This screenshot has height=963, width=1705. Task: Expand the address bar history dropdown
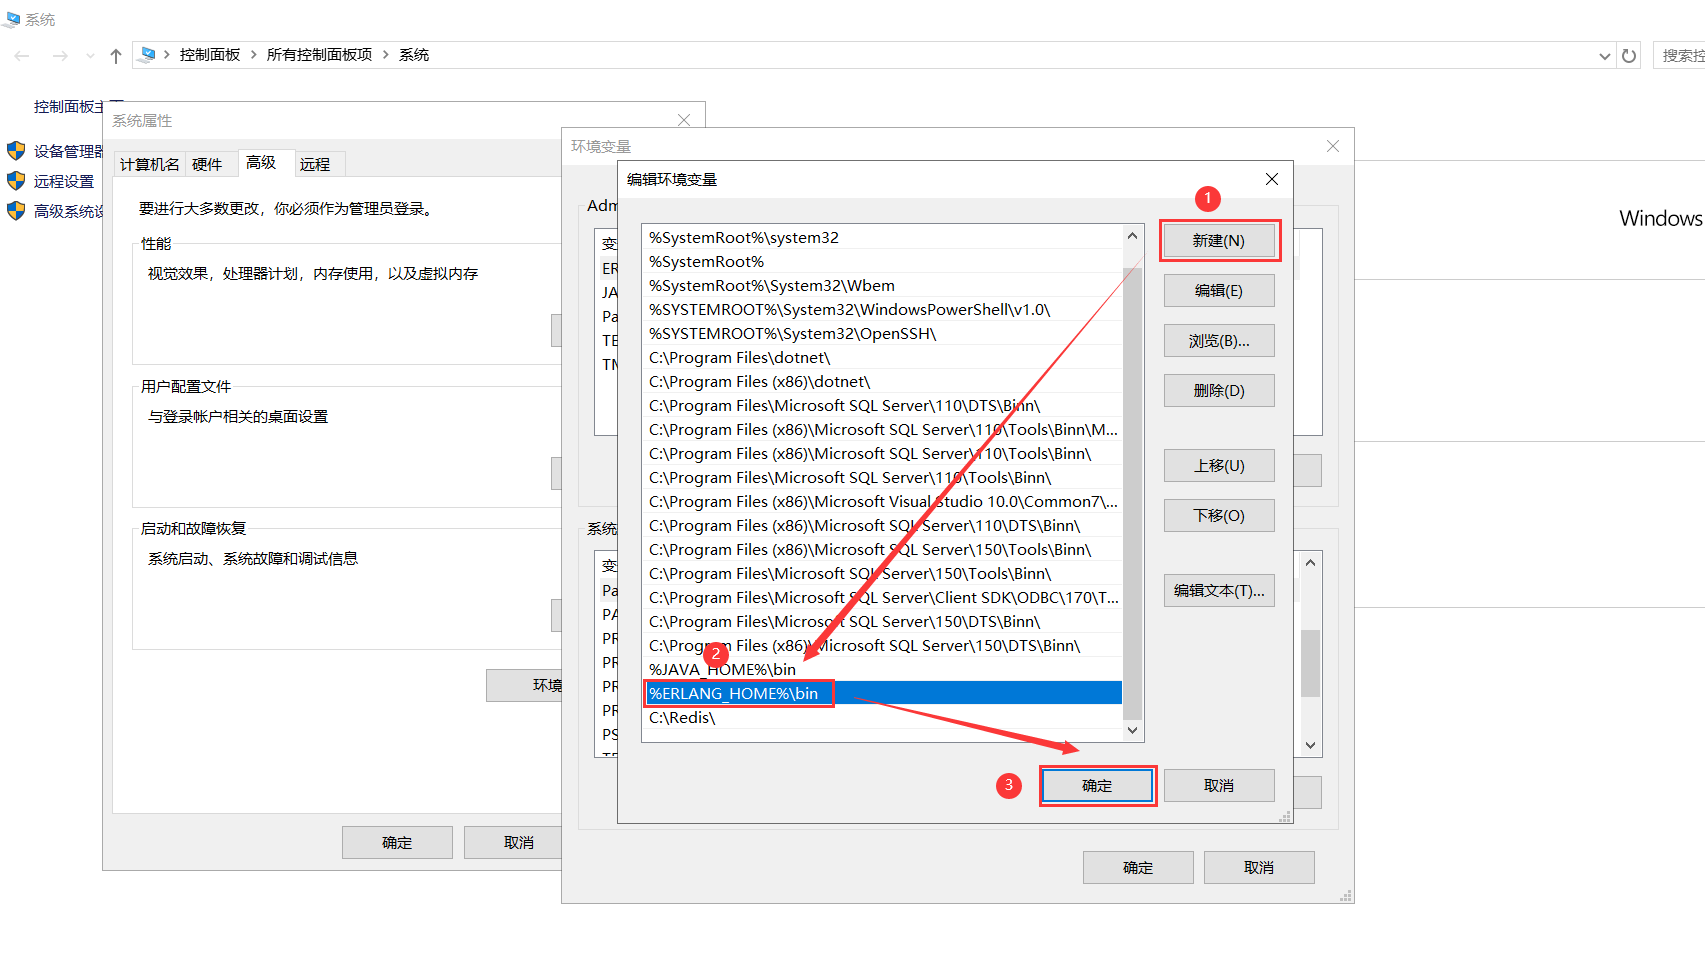[1605, 56]
